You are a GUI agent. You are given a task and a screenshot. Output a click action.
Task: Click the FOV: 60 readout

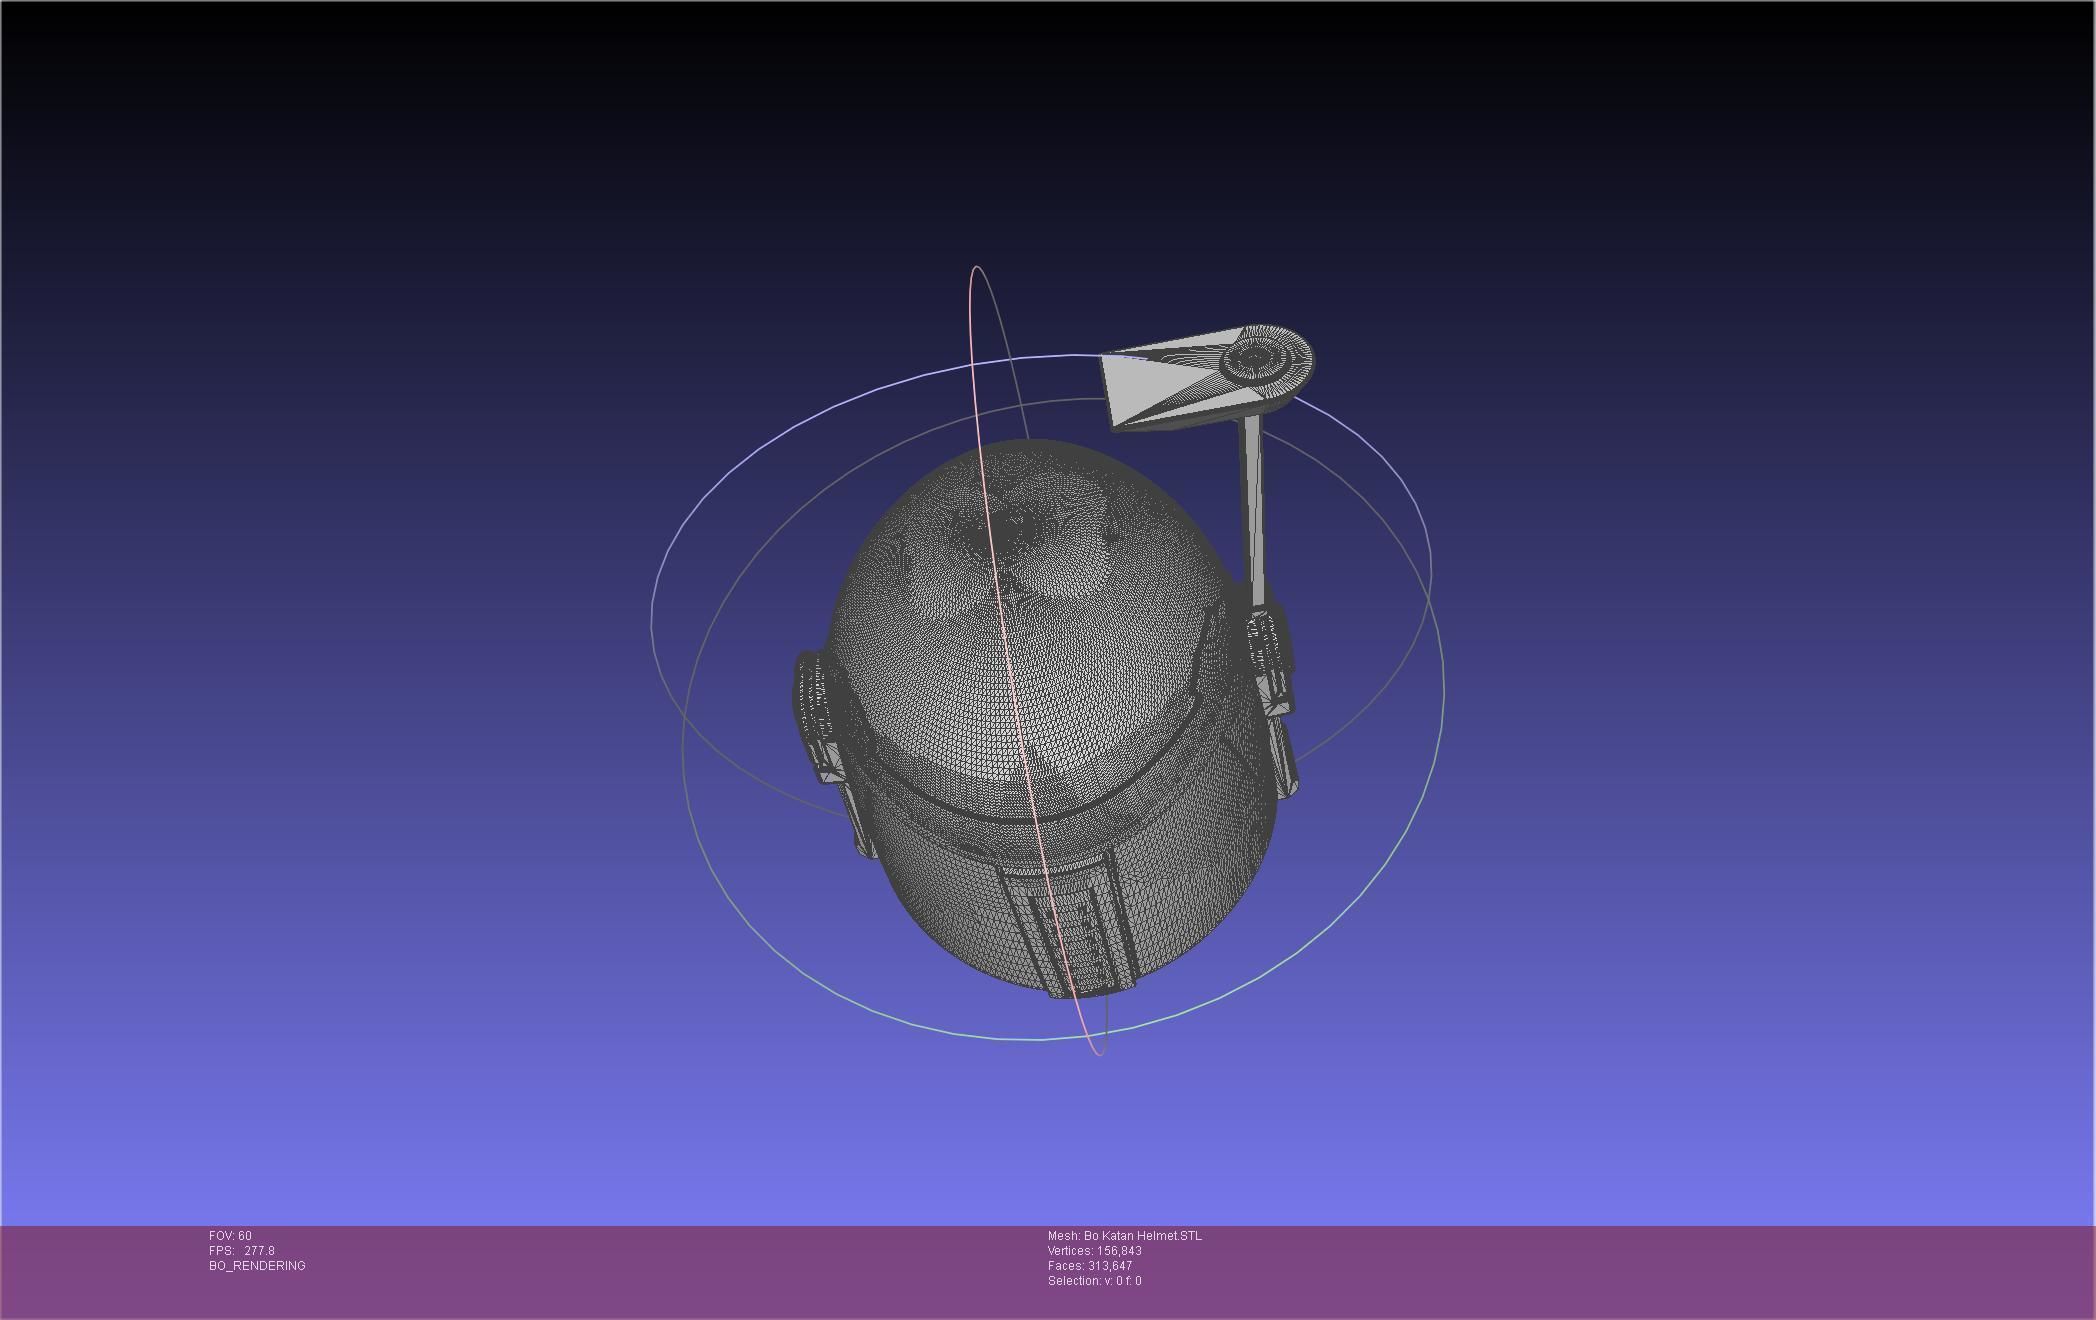click(x=230, y=1236)
